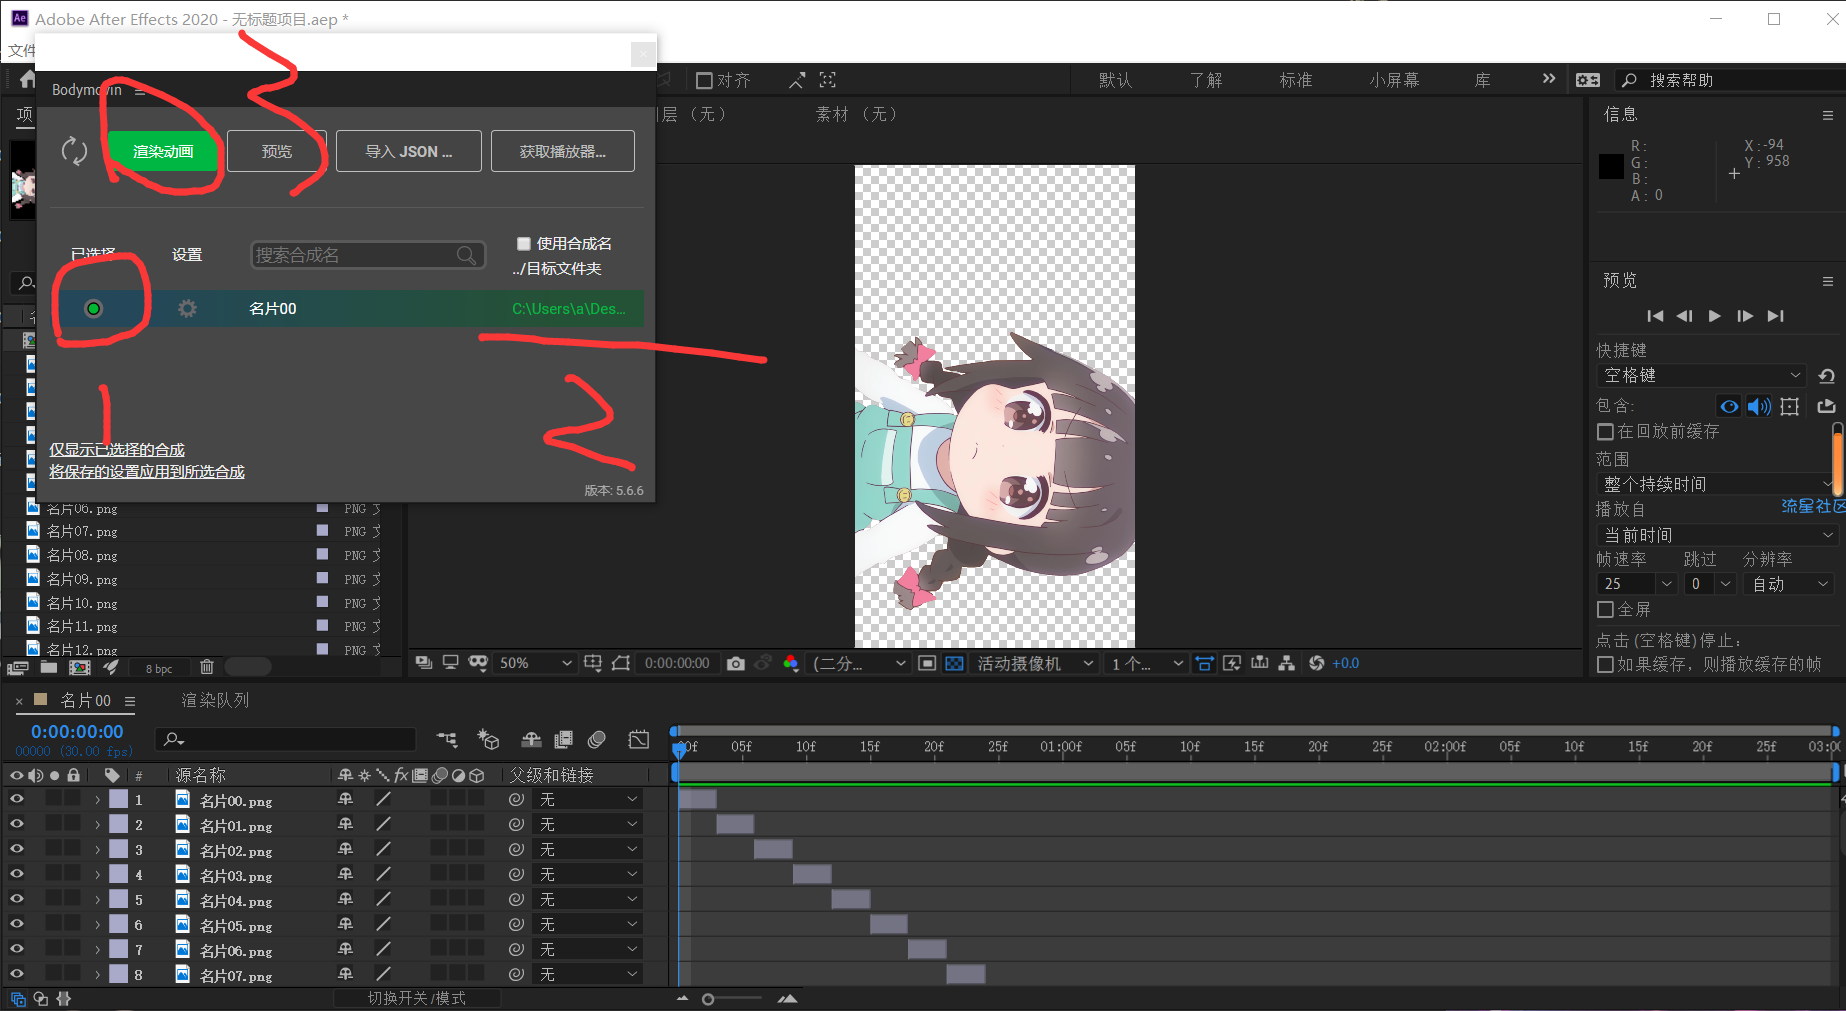Open the composition mini-flowchart icon

pyautogui.click(x=447, y=740)
